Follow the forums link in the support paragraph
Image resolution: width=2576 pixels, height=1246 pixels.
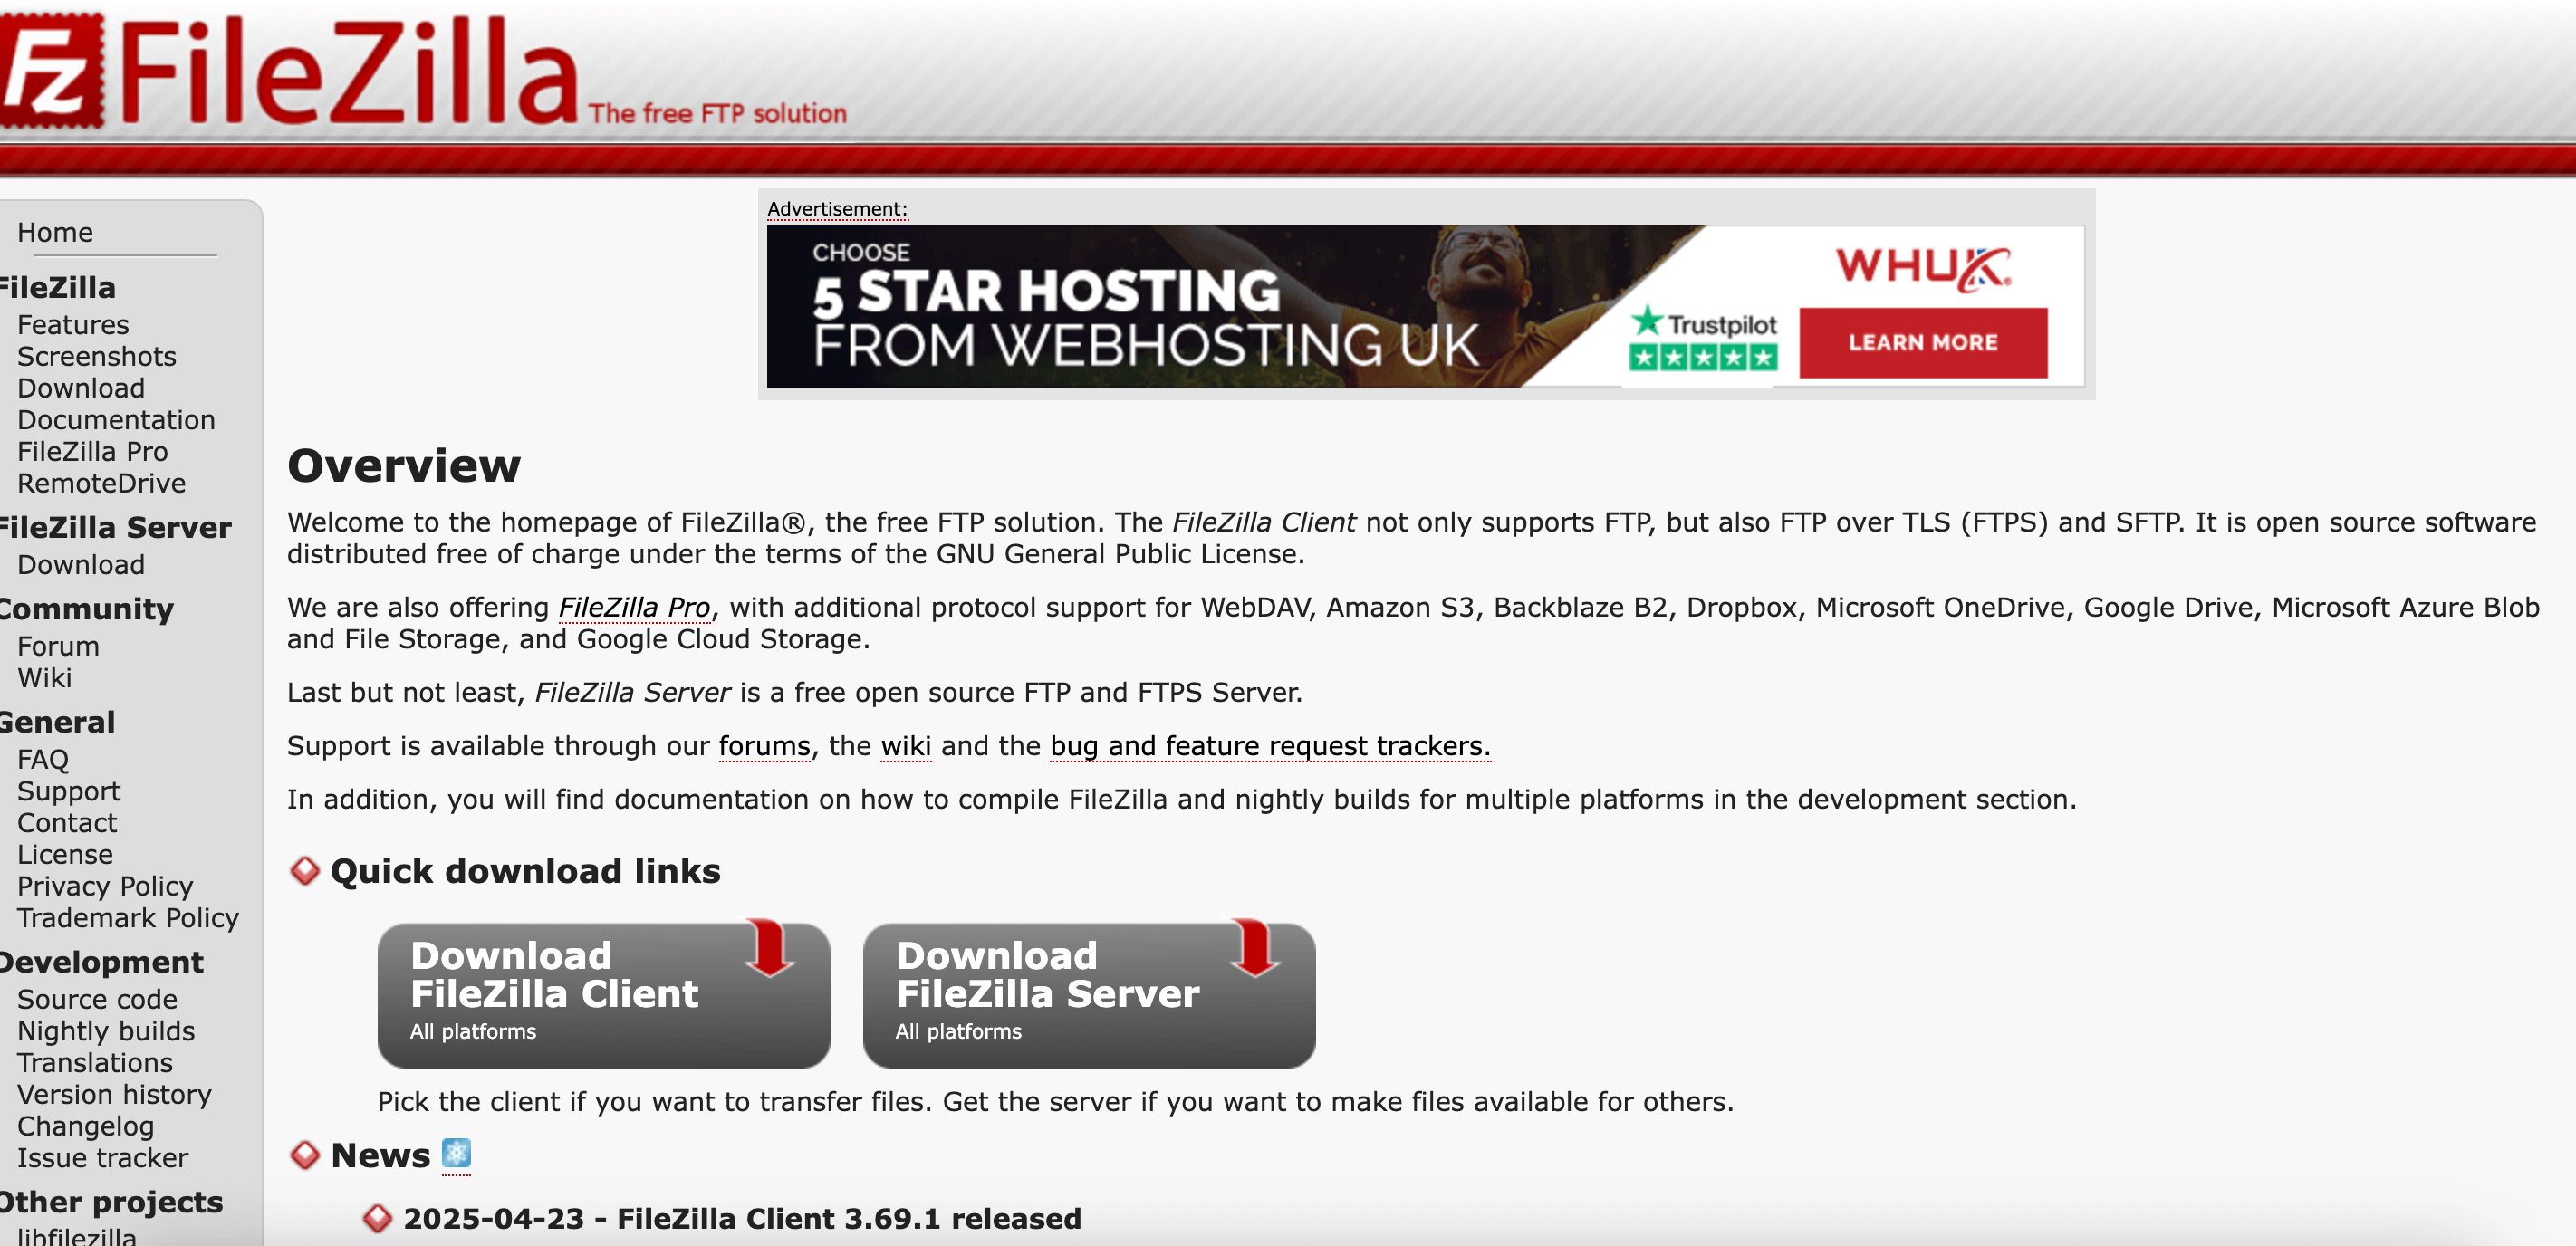pos(764,745)
